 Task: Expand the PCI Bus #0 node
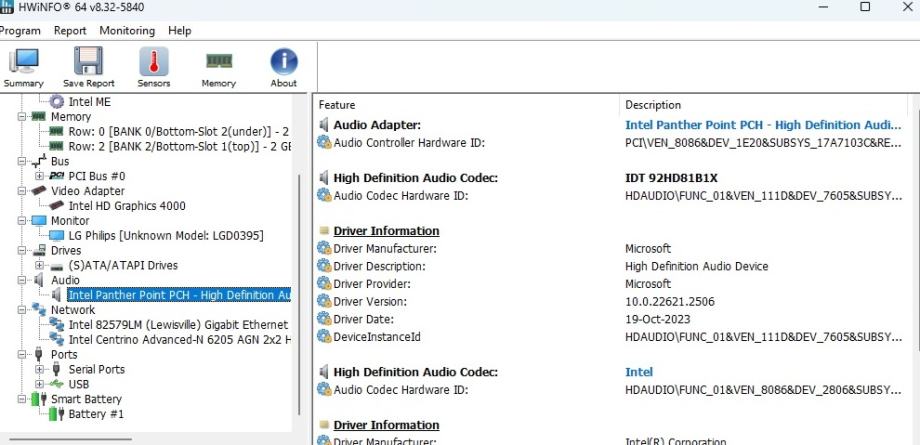click(x=39, y=176)
